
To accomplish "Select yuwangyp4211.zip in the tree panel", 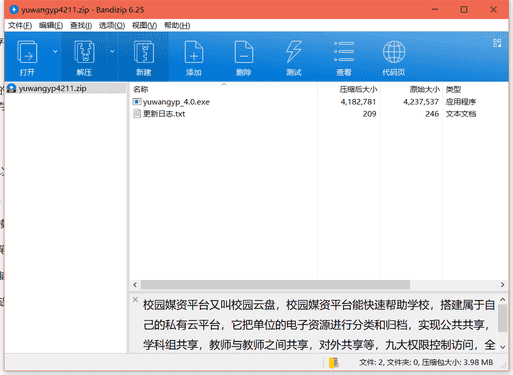I will click(53, 88).
